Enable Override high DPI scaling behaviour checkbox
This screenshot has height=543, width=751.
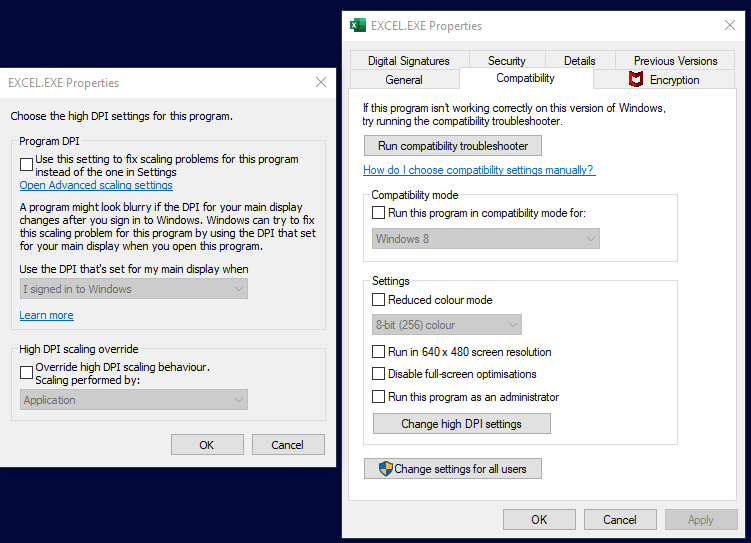pos(26,373)
